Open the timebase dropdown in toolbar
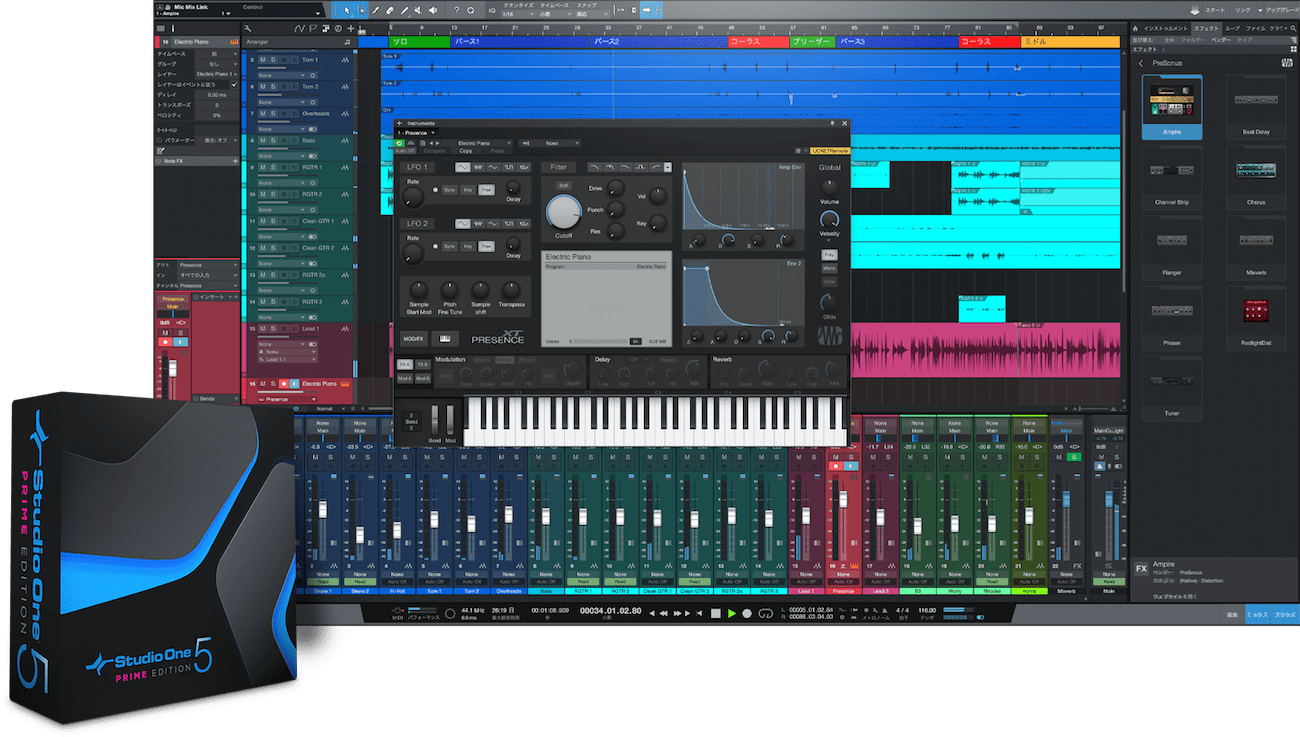1300x737 pixels. (555, 14)
